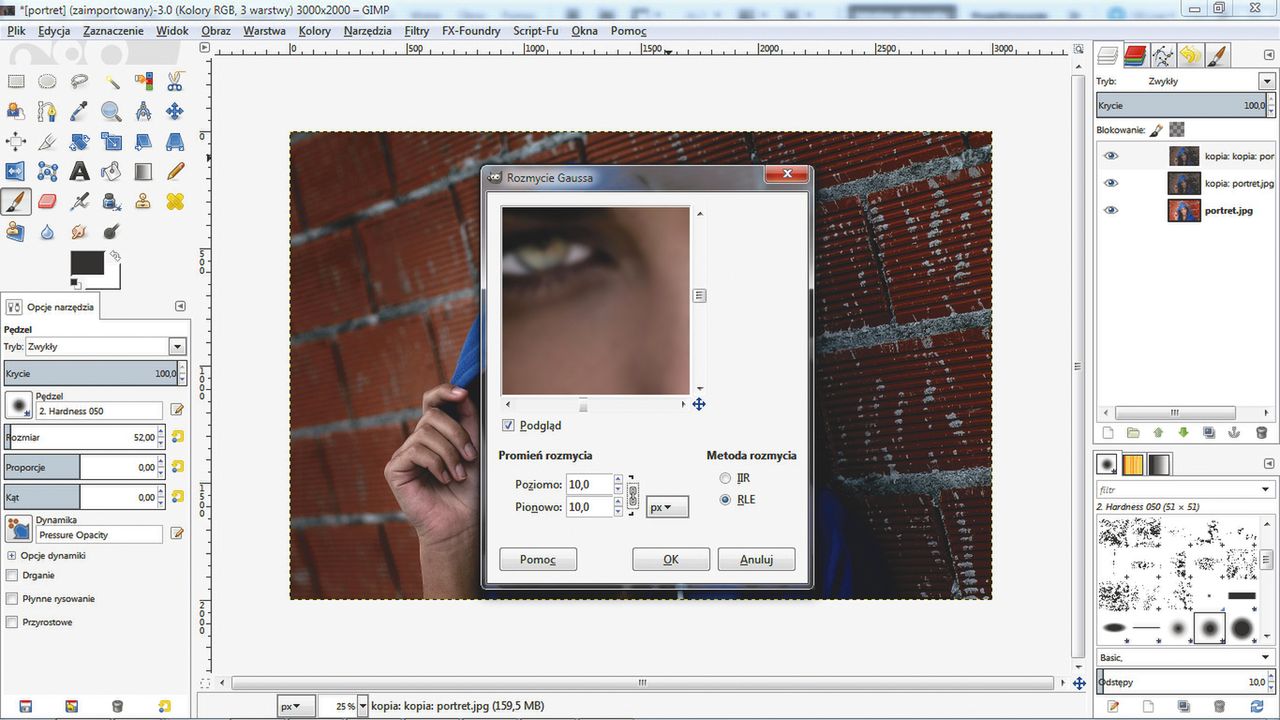
Task: Click Anuluj to cancel blur dialog
Action: tap(756, 559)
